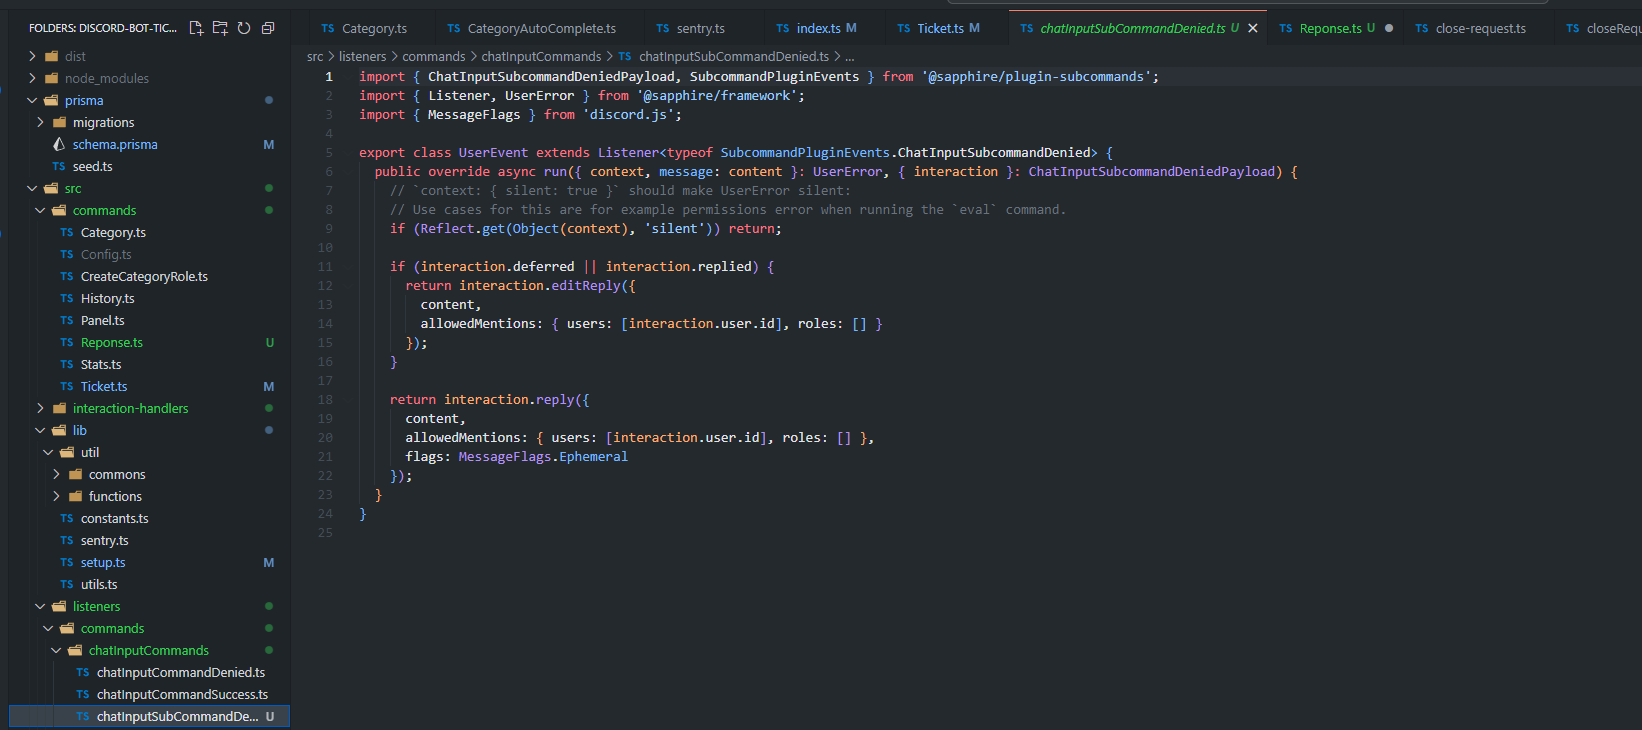Collapse the prisma folder chevron
Image resolution: width=1642 pixels, height=730 pixels.
pyautogui.click(x=32, y=100)
